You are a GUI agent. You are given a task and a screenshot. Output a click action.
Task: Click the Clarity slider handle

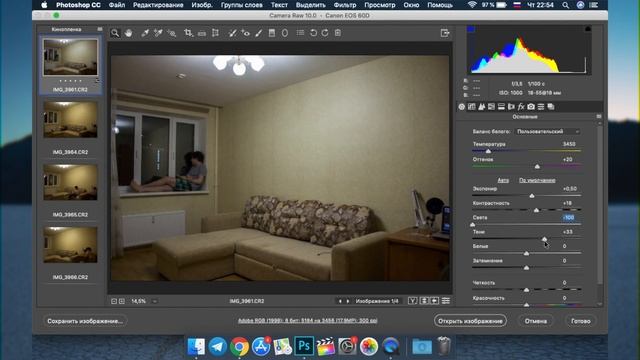pos(527,290)
